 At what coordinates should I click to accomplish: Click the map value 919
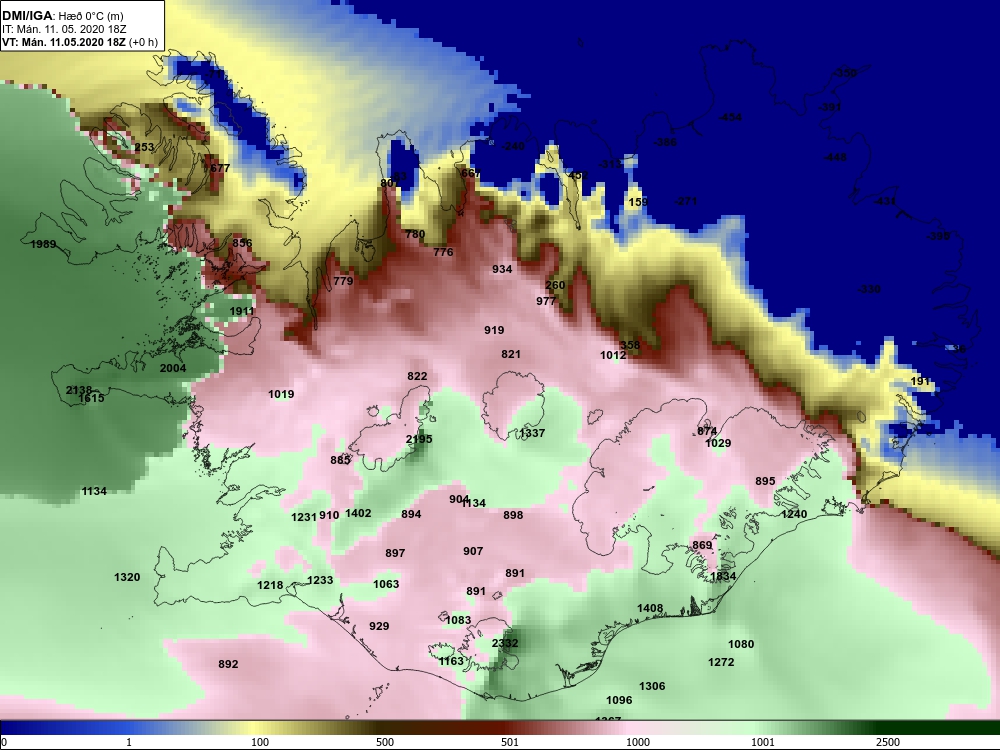(x=494, y=330)
